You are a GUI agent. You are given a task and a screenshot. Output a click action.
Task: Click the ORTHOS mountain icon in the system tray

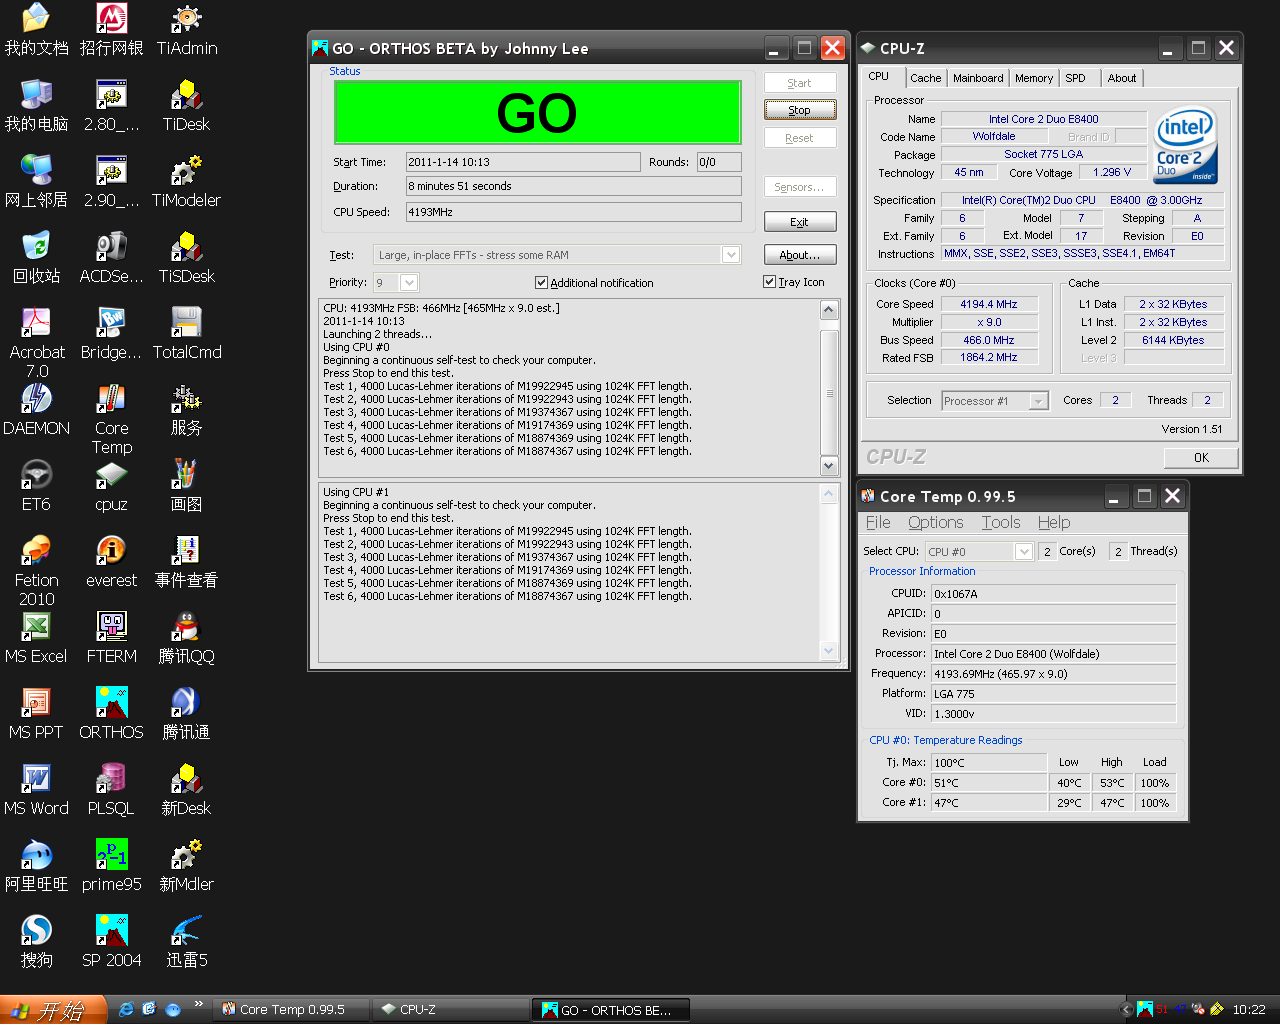(x=1145, y=1009)
